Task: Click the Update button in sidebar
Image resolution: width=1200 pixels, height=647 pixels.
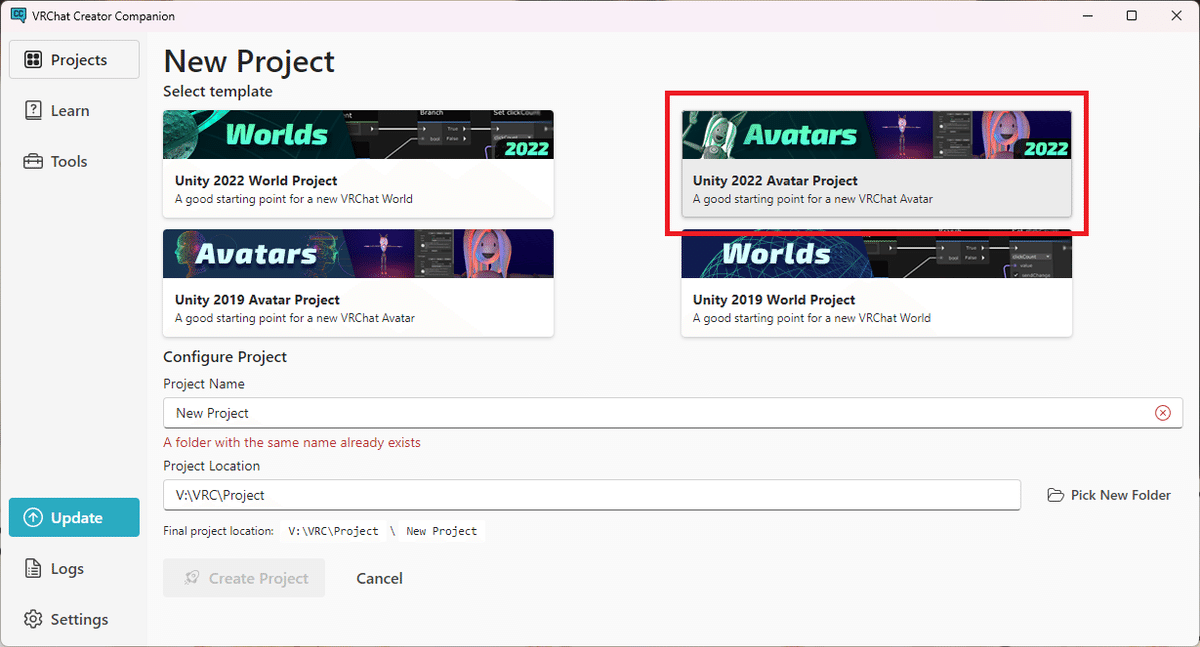Action: point(74,518)
